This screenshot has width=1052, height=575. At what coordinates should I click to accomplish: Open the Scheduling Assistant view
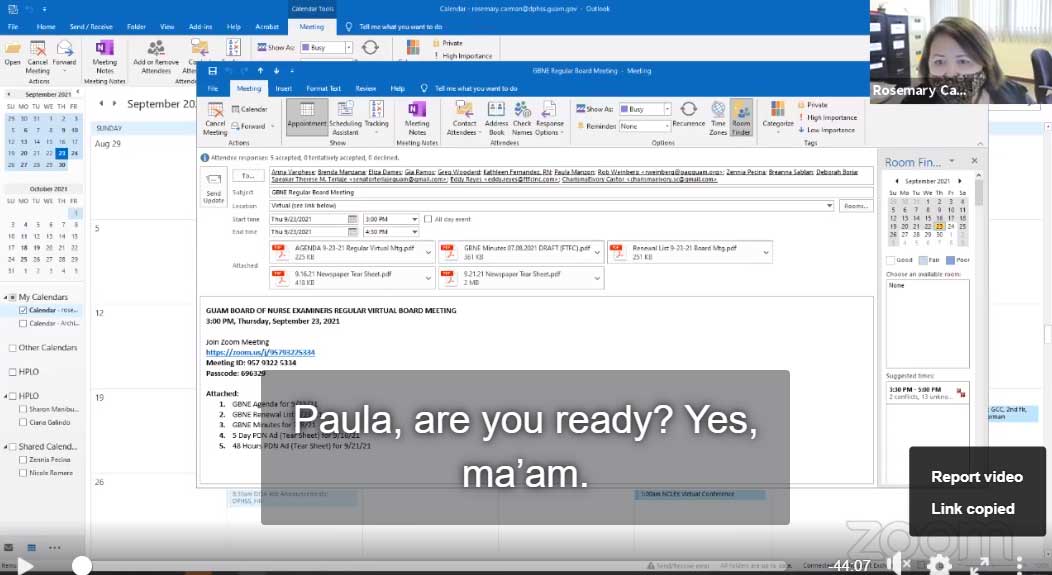point(345,119)
